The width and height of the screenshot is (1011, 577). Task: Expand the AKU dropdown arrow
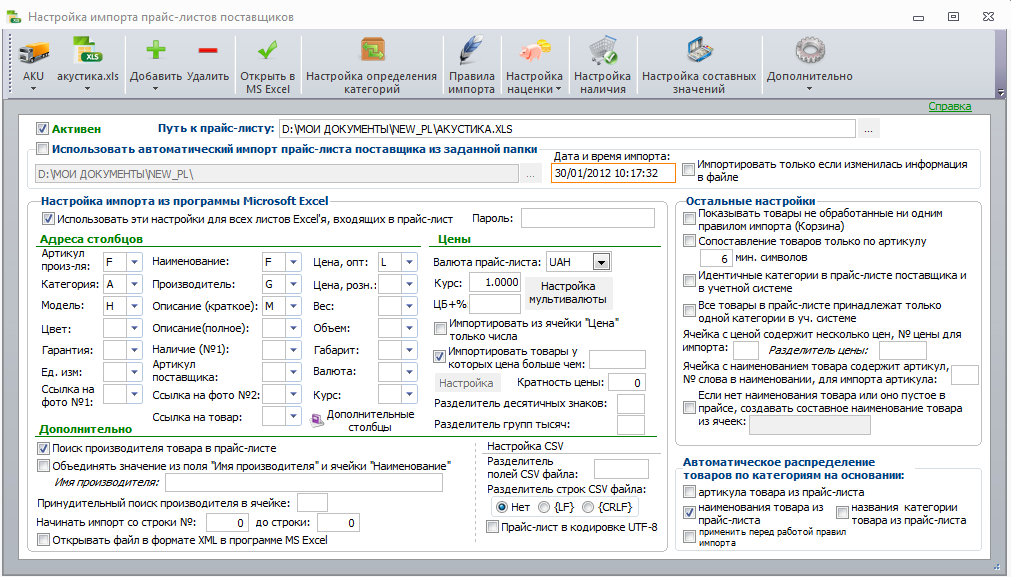pos(34,89)
